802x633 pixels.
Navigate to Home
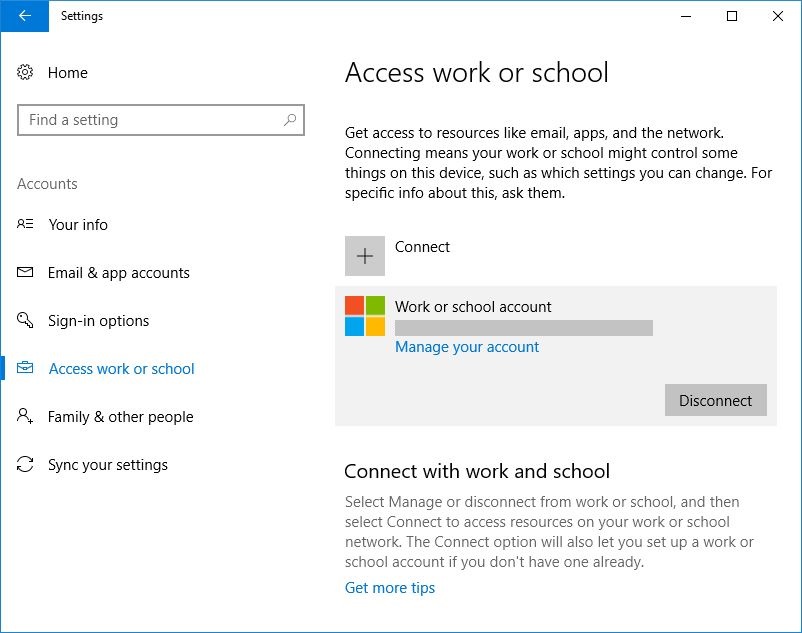click(x=68, y=72)
